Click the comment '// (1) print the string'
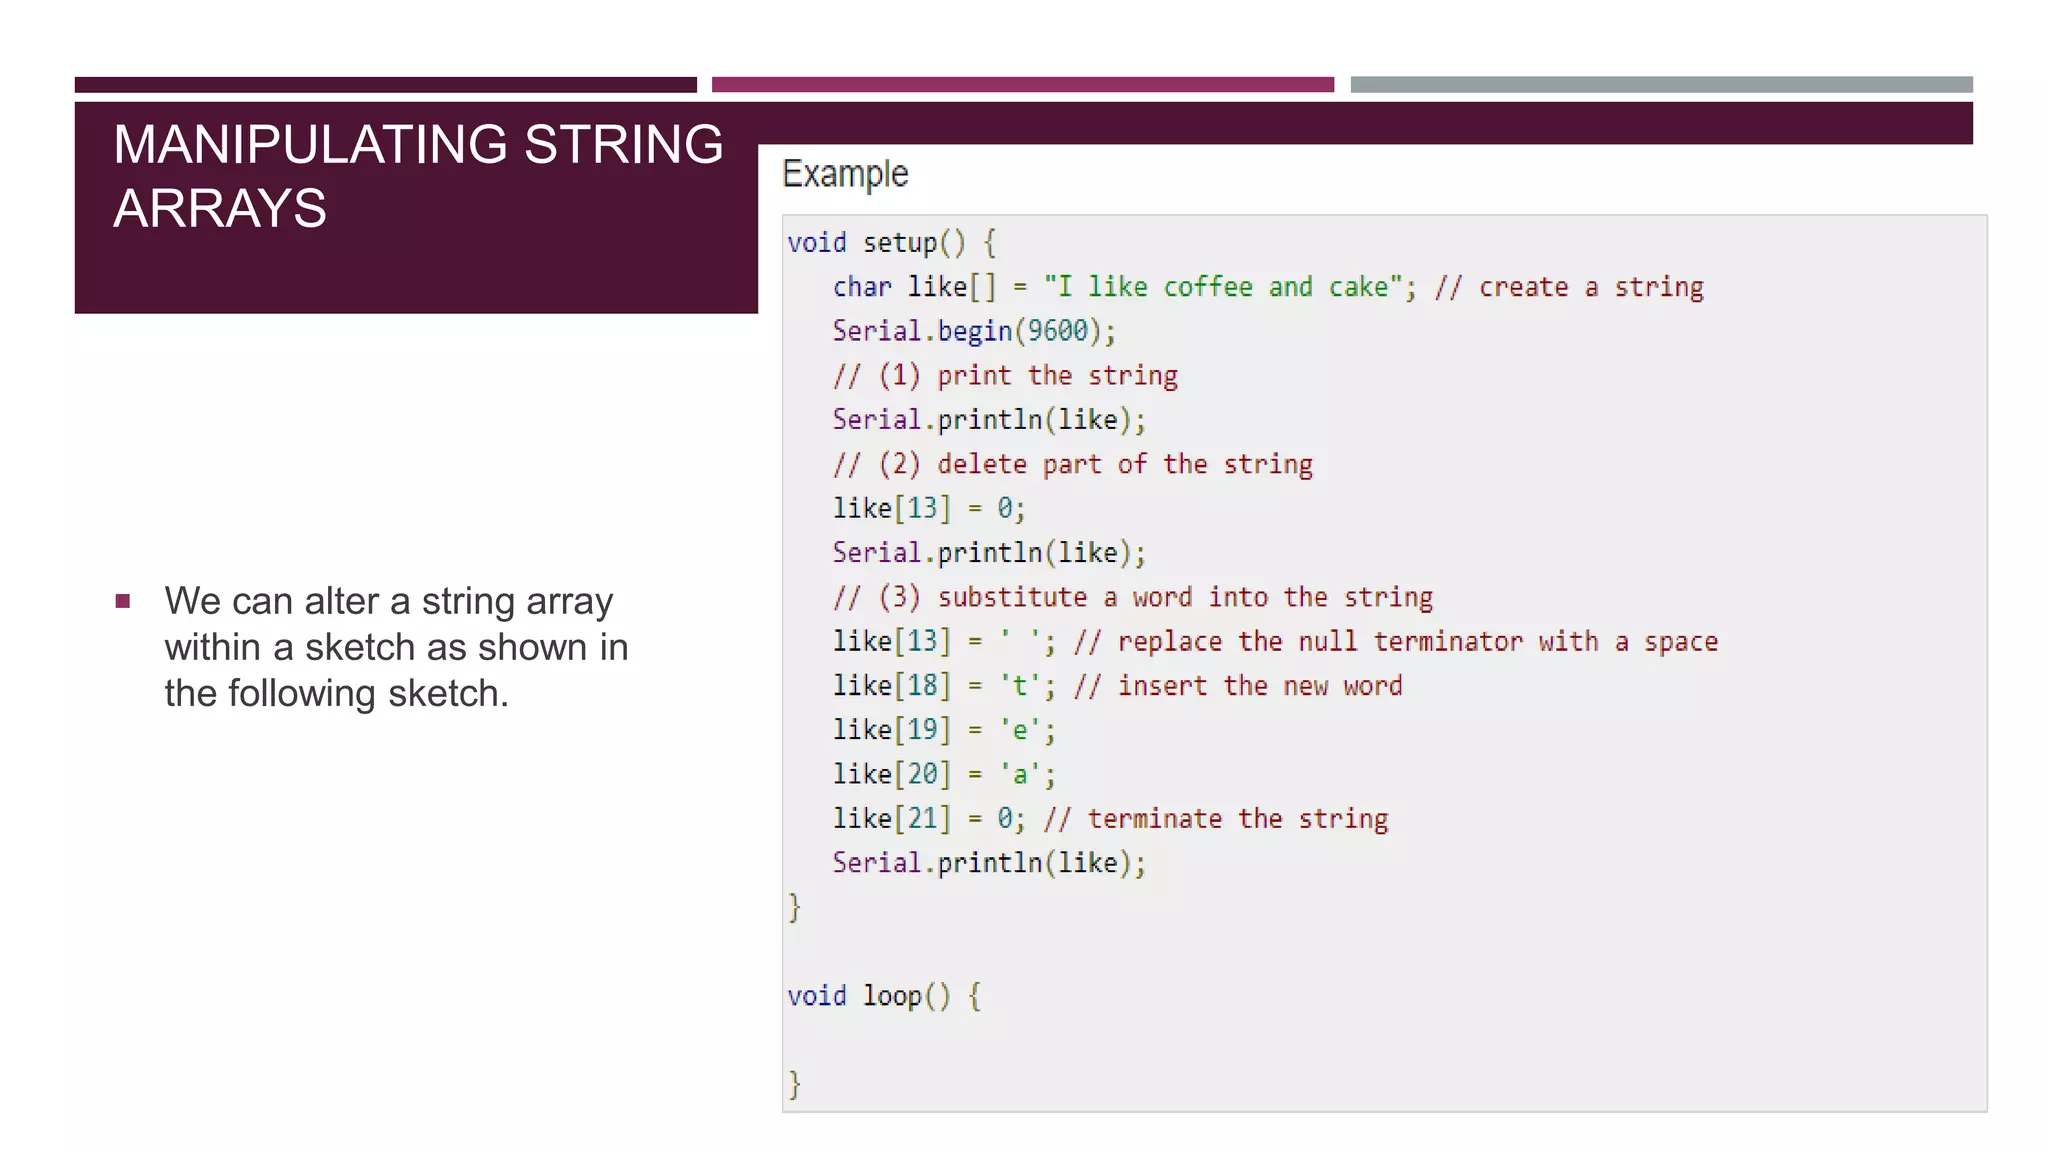The height and width of the screenshot is (1152, 2048). click(x=1005, y=376)
